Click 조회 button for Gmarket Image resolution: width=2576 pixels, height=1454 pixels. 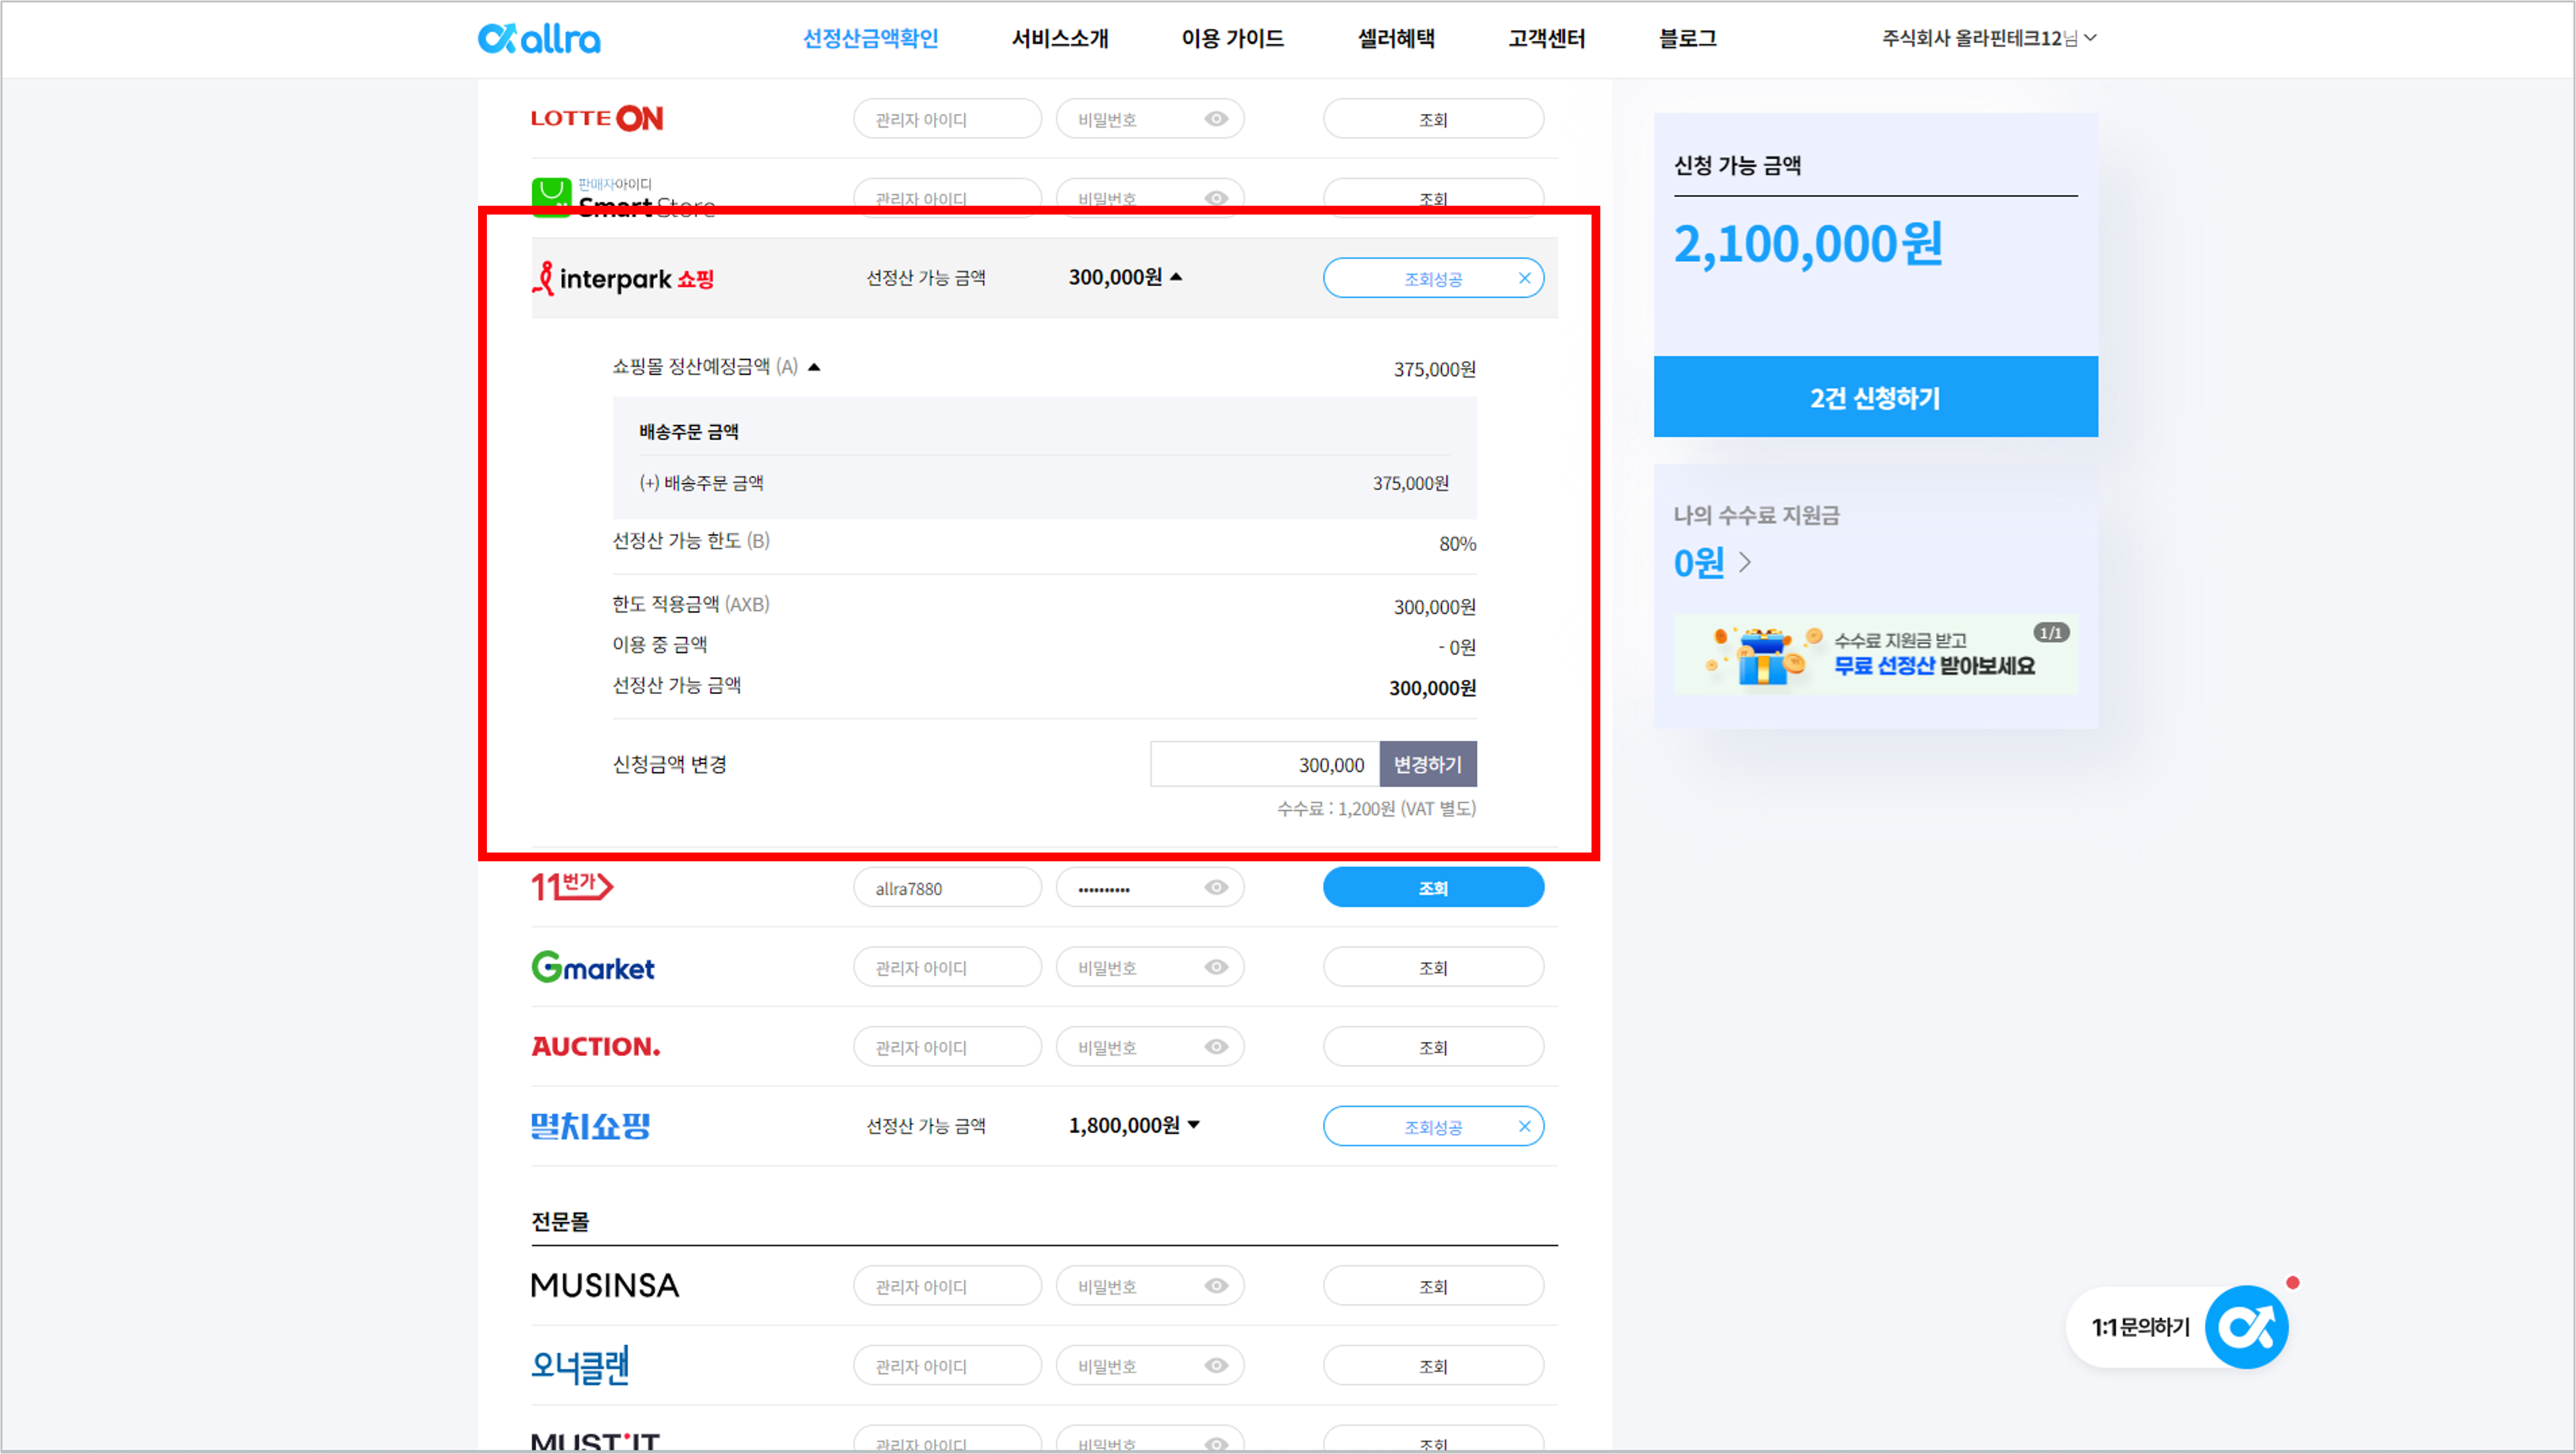click(x=1433, y=967)
